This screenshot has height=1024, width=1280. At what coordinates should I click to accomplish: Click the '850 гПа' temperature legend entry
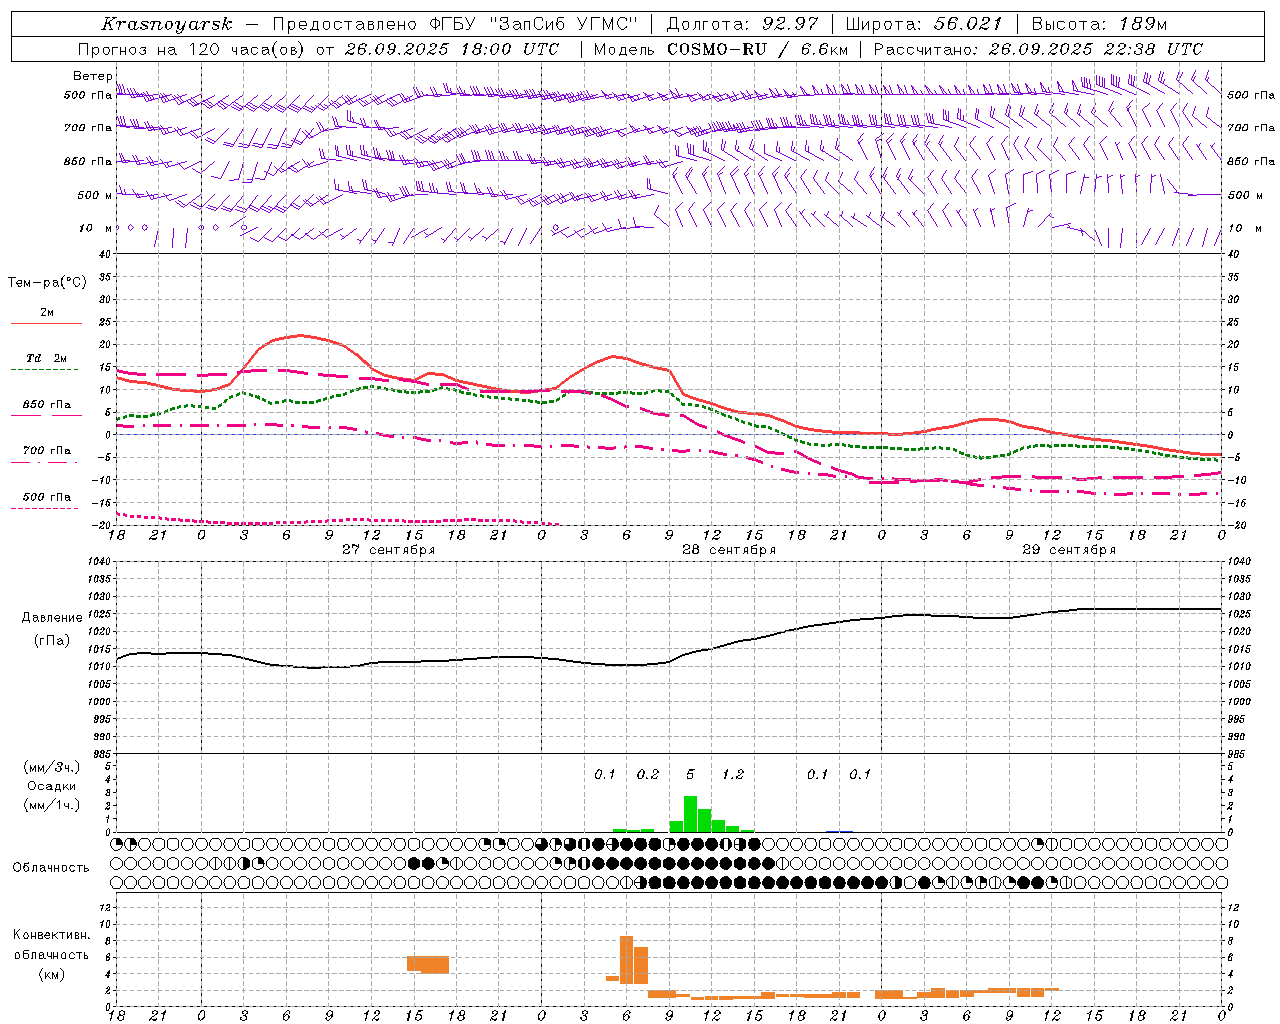47,405
